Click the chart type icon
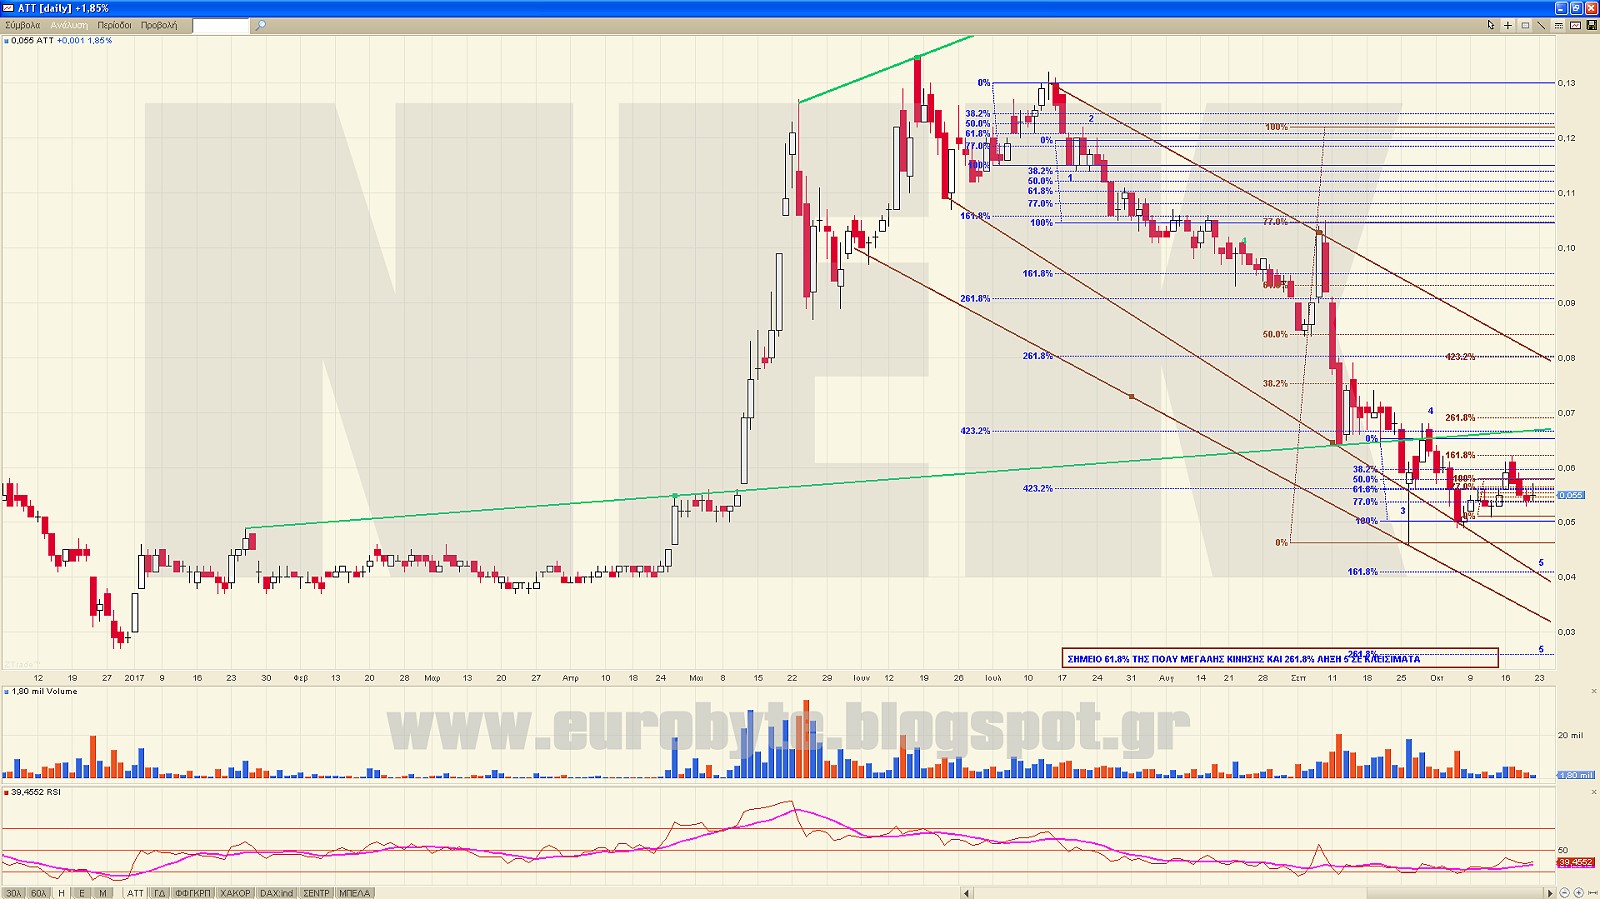 click(1575, 25)
